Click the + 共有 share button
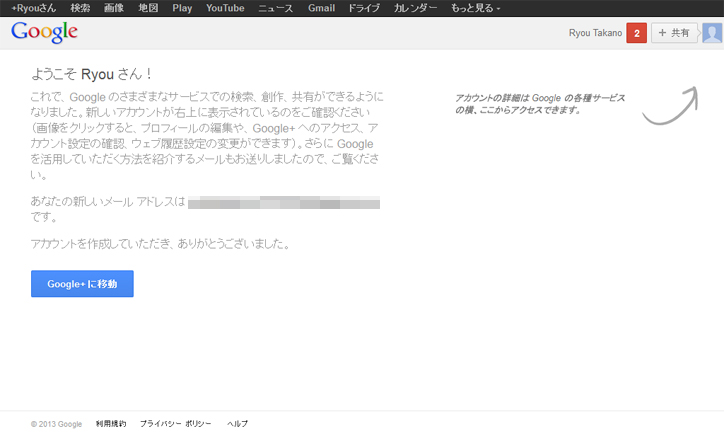 click(x=674, y=33)
